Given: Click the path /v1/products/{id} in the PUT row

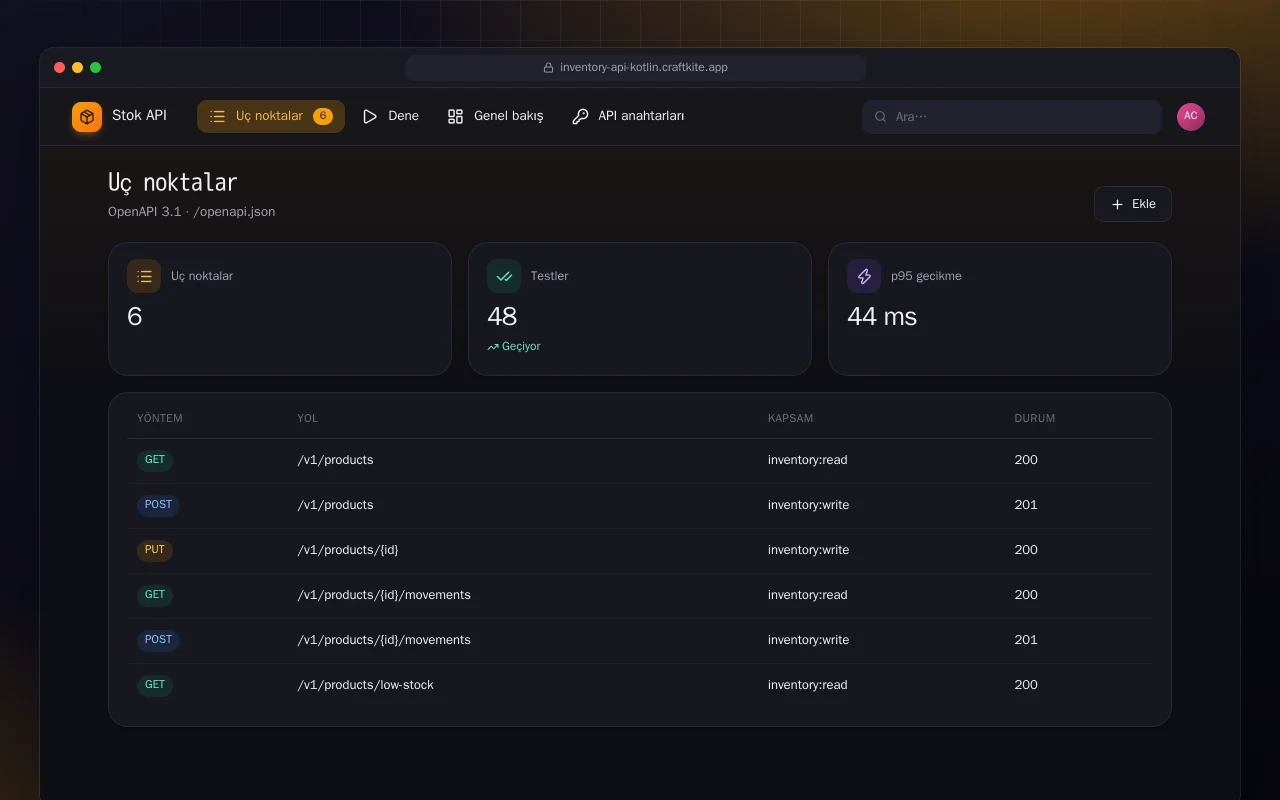Looking at the screenshot, I should click(348, 550).
